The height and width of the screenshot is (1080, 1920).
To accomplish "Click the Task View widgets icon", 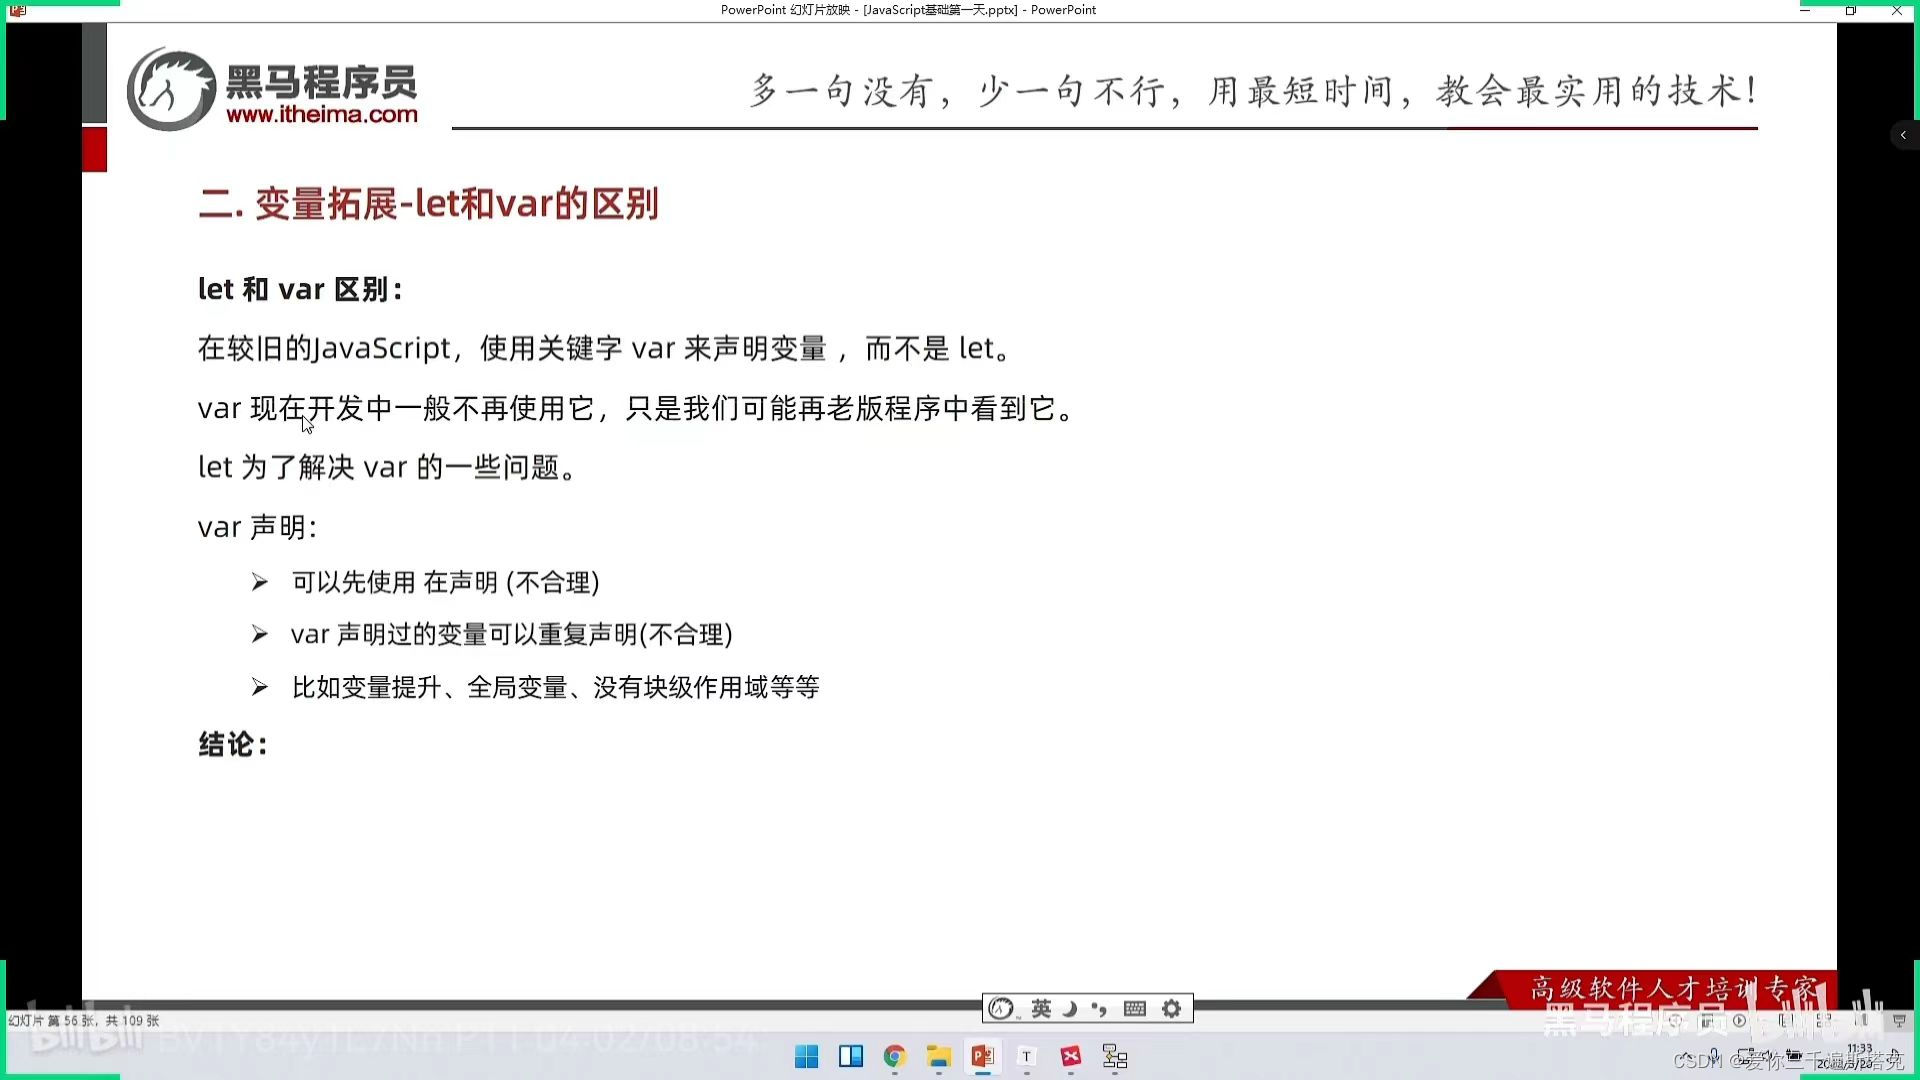I will [x=850, y=1057].
